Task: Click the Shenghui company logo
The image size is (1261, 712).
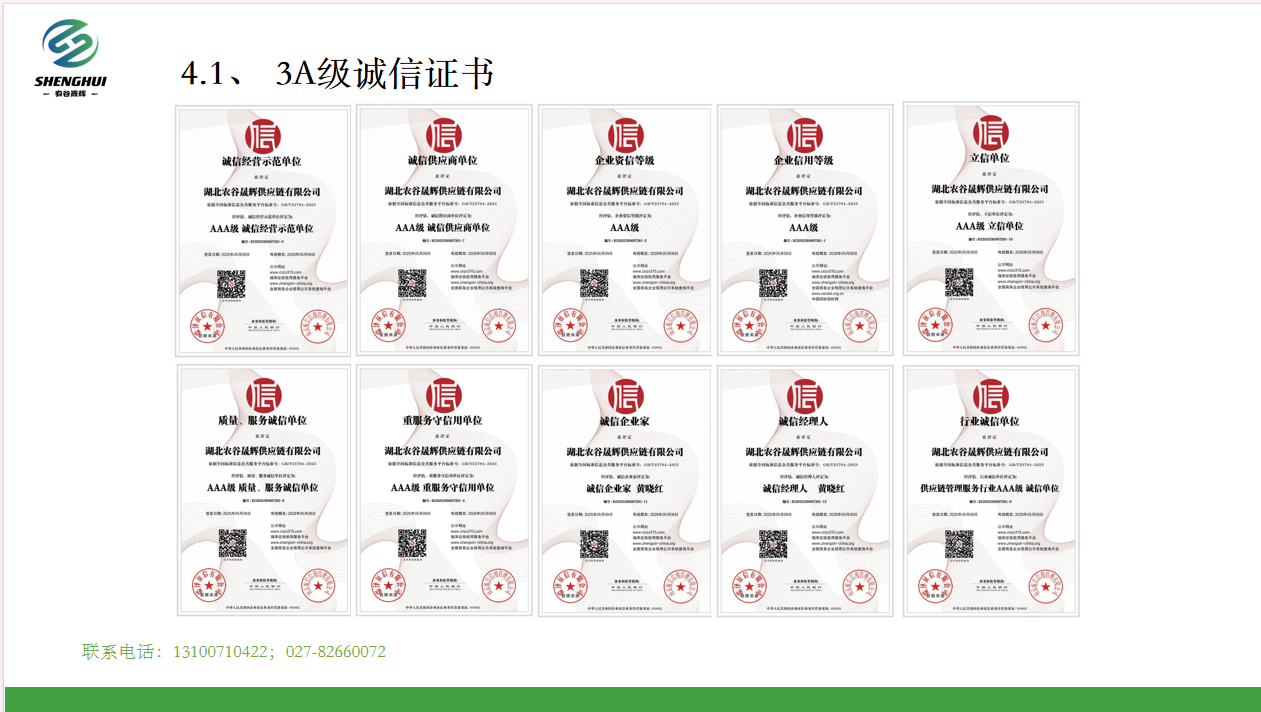Action: click(x=69, y=59)
